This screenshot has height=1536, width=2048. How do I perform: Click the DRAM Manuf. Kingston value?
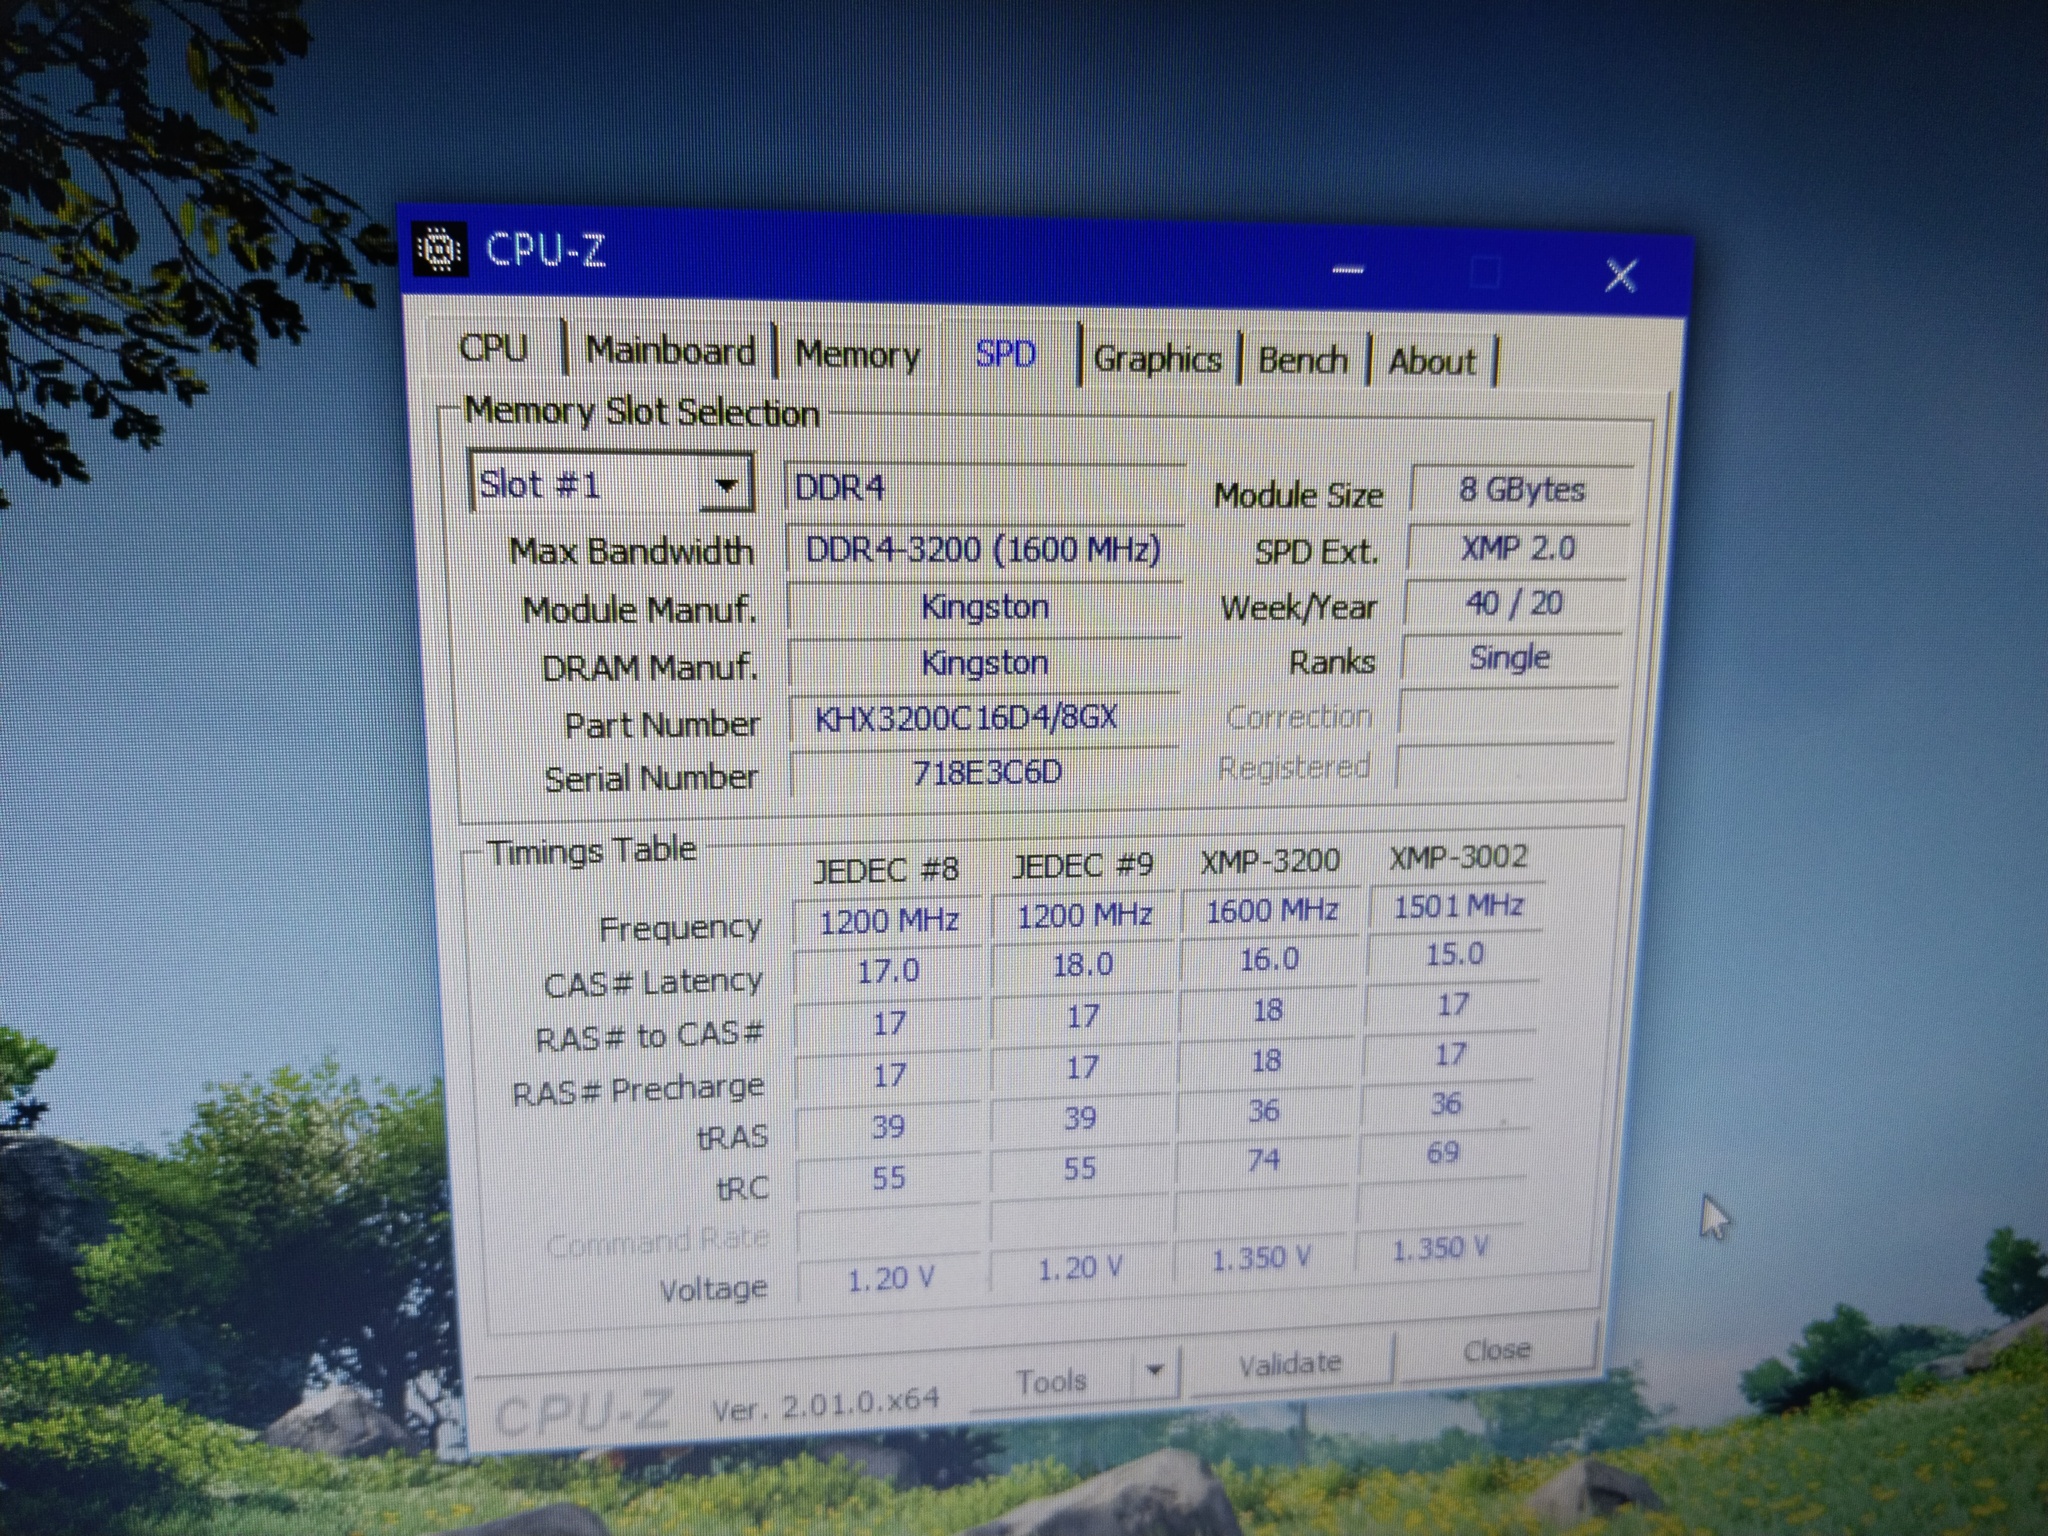984,663
